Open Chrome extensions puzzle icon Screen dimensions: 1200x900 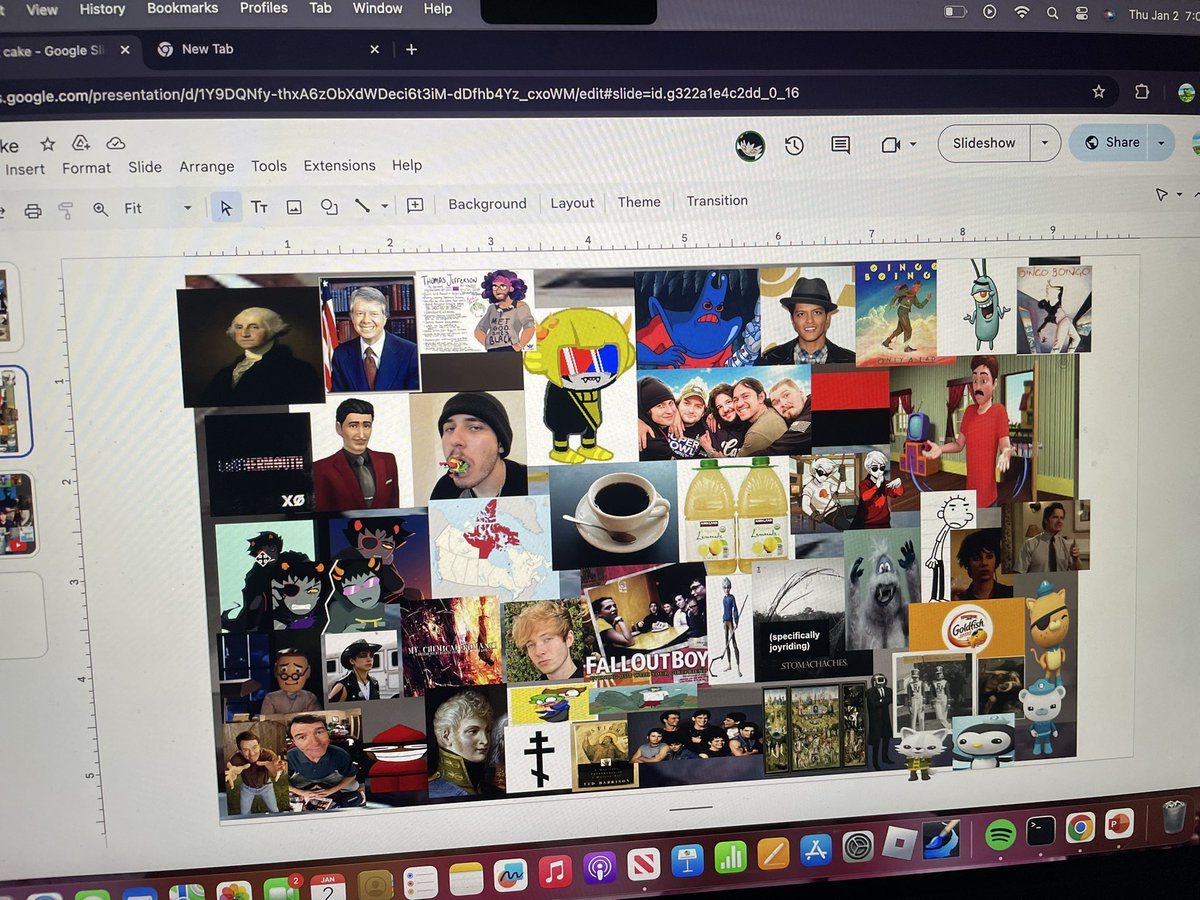(x=1142, y=91)
